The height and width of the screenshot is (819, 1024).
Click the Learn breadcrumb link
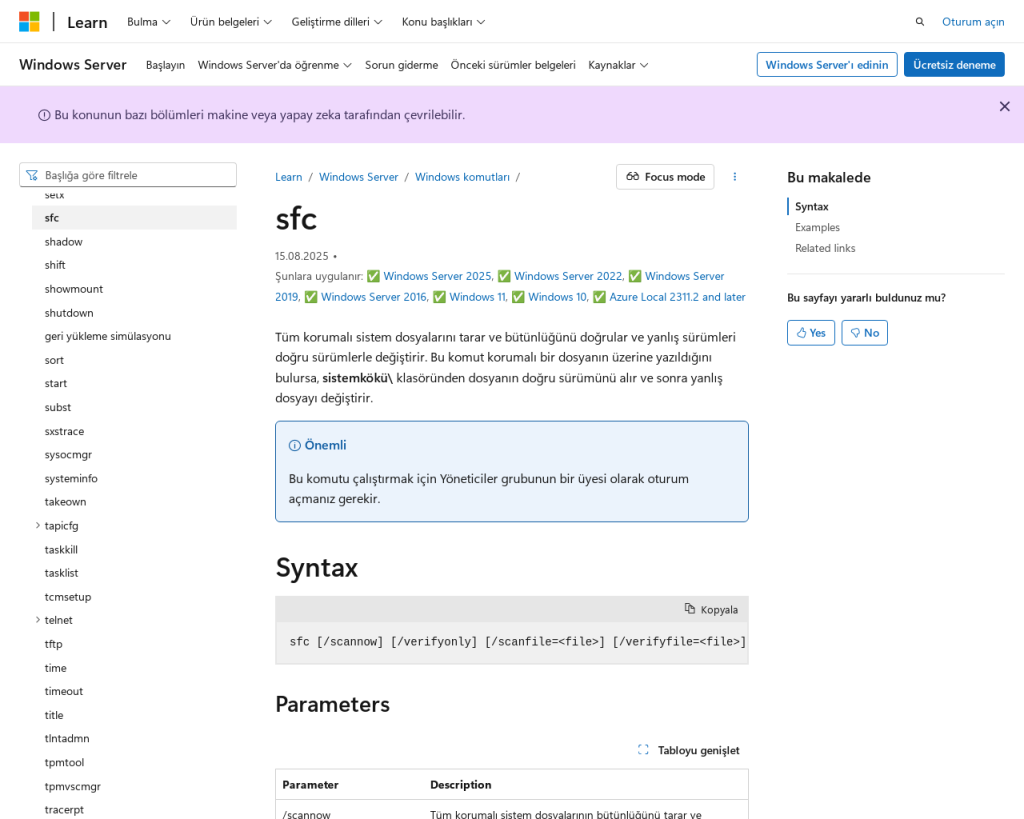tap(289, 177)
